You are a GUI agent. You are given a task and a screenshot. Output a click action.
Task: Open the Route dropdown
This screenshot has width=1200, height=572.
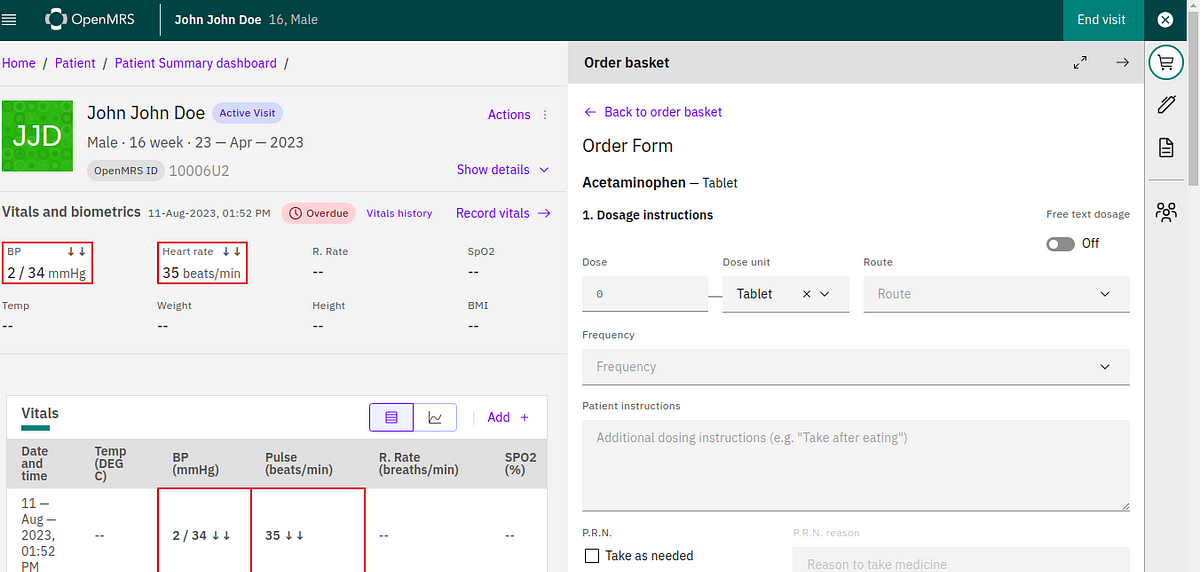[996, 294]
